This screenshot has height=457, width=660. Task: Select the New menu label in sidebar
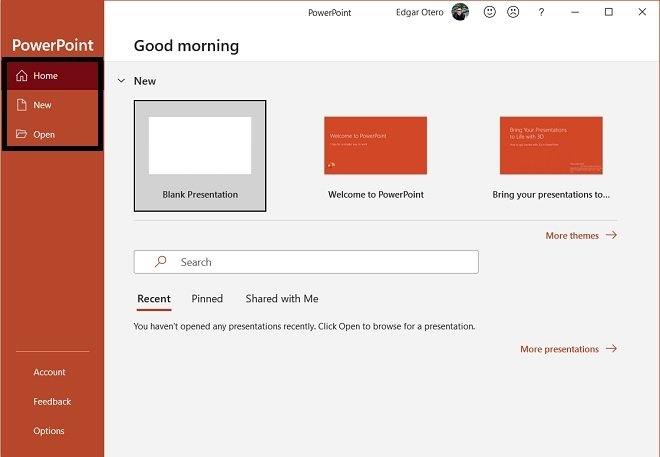point(42,105)
